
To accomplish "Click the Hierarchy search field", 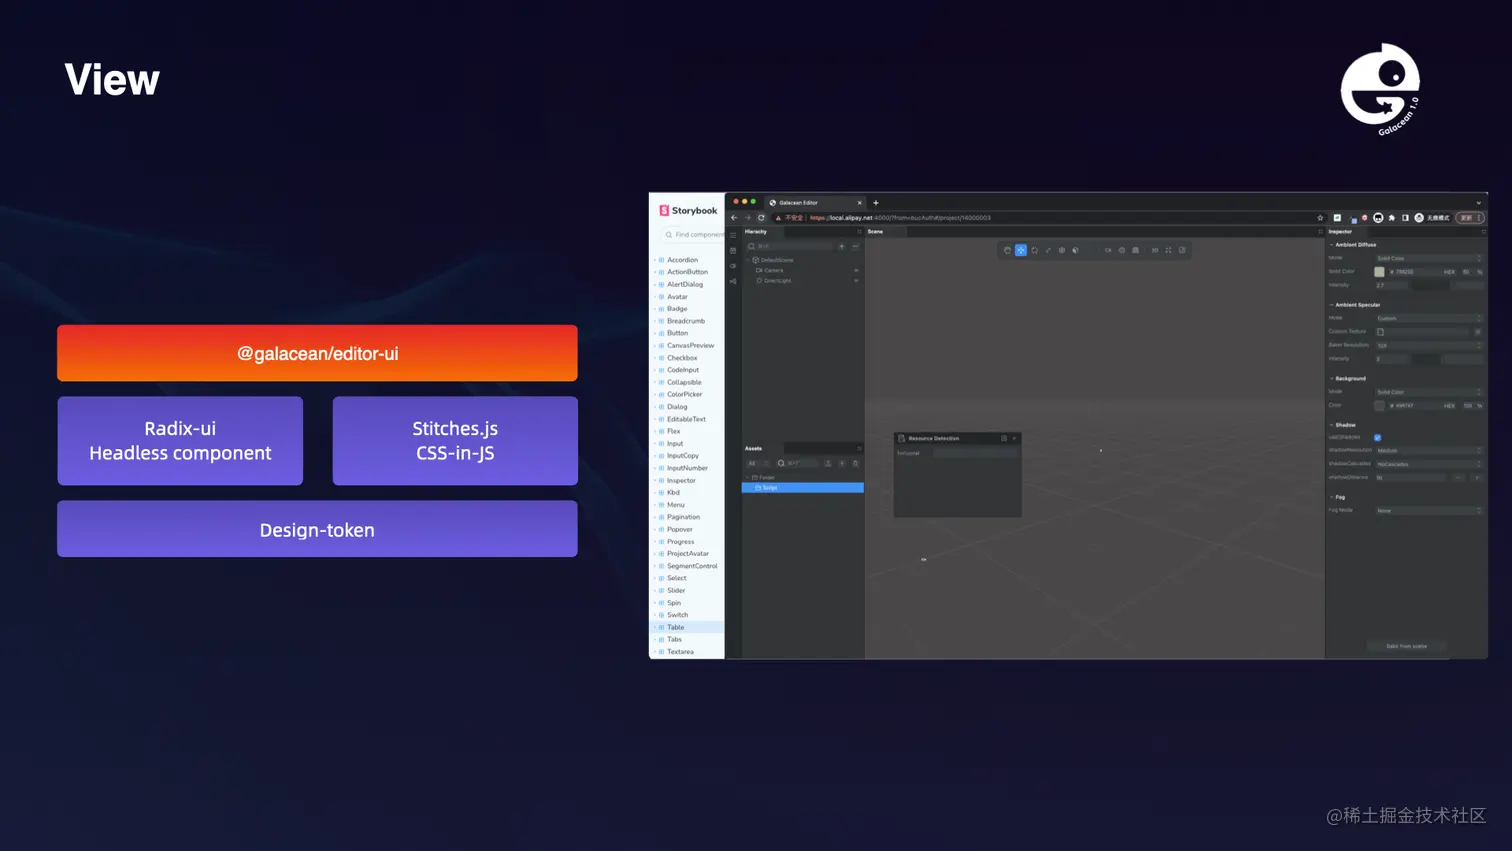I will (x=789, y=246).
